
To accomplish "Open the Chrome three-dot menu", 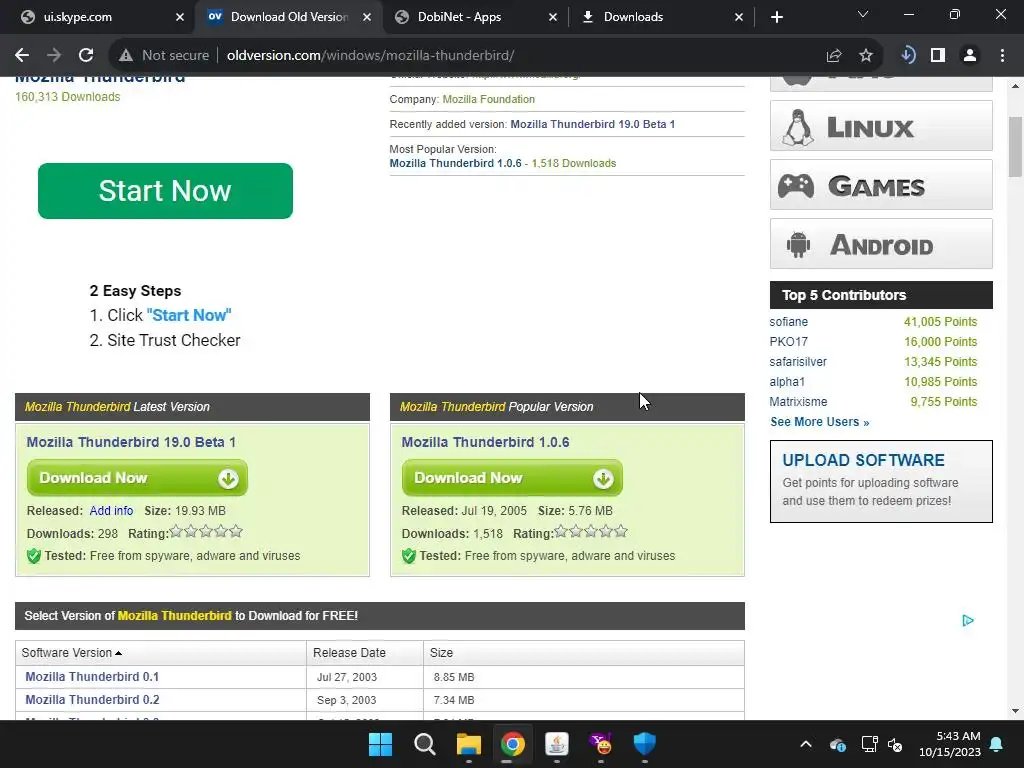I will click(x=1002, y=56).
